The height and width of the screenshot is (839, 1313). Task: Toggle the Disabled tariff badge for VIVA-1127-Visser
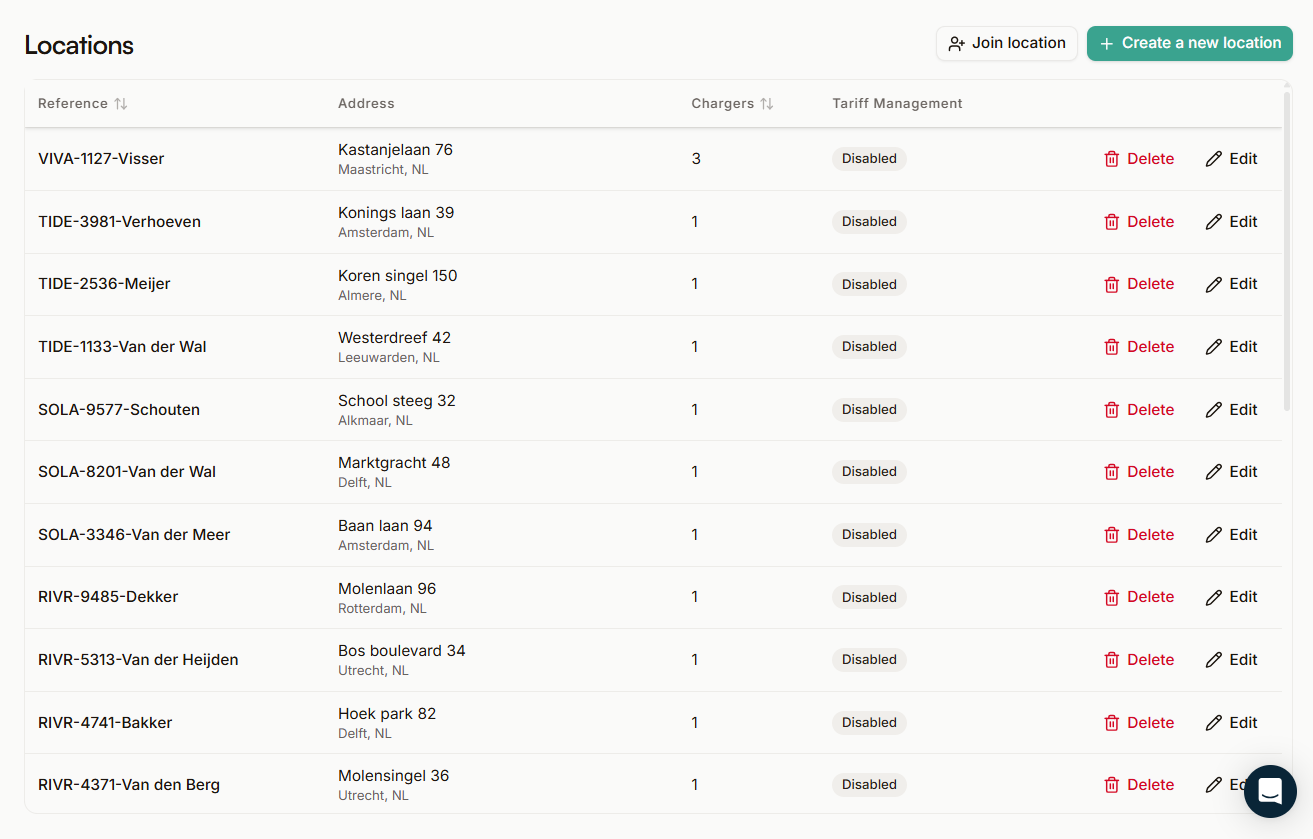(x=868, y=158)
